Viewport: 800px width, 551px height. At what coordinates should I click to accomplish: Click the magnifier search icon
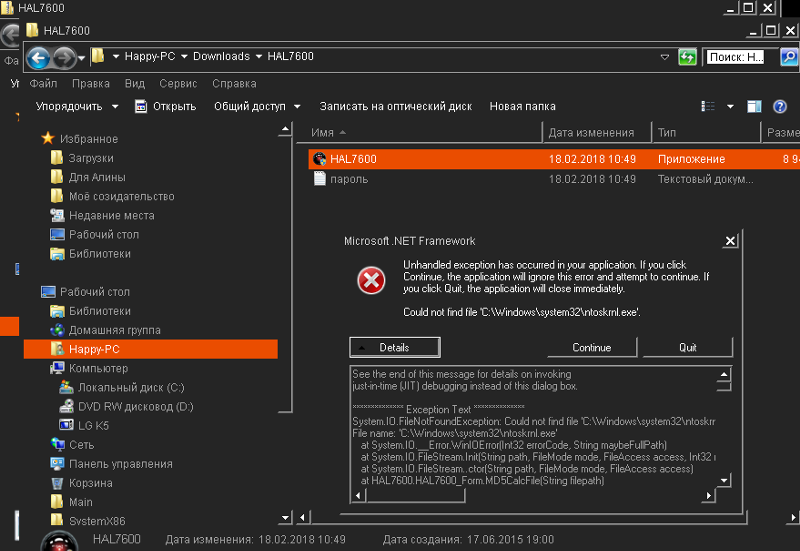789,57
